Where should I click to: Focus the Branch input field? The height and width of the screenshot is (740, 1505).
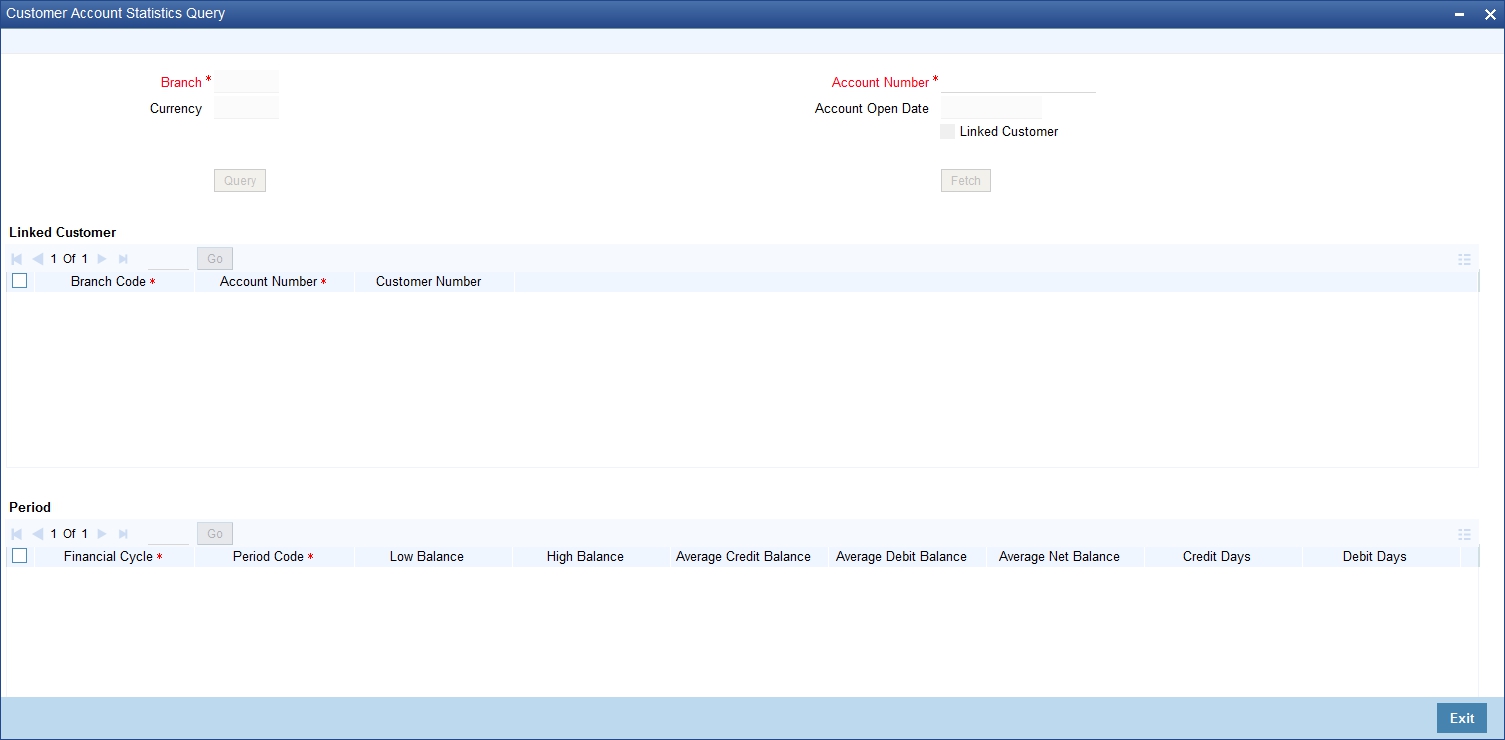(x=247, y=82)
